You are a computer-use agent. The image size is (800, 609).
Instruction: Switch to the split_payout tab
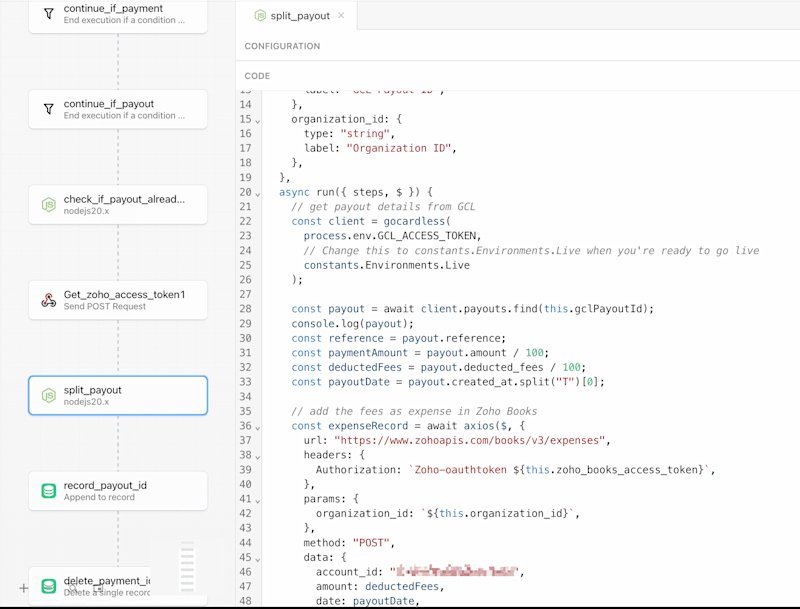299,16
